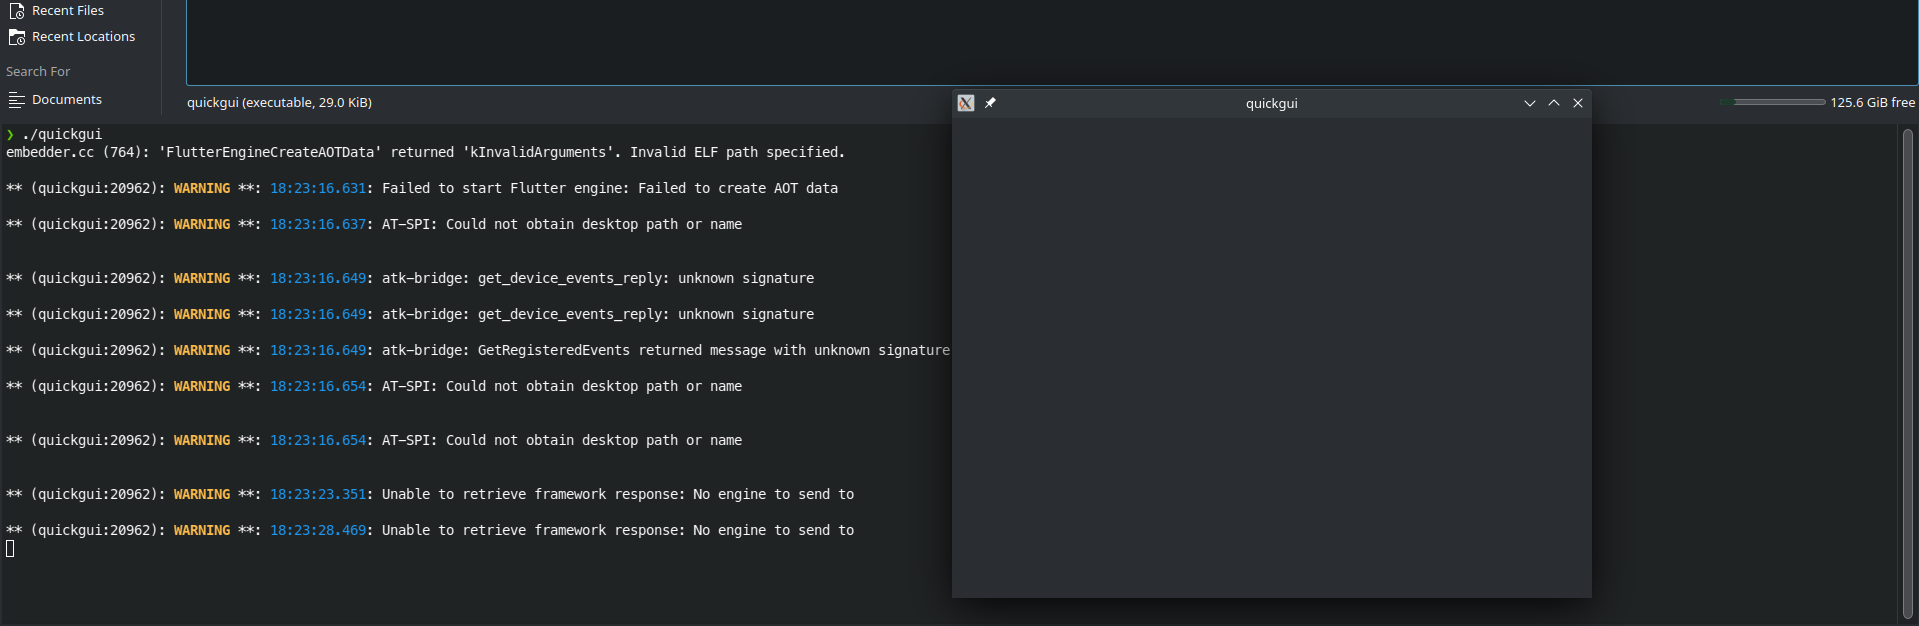Click the 18:23:23.351 'Unable to retrieve' line
Image resolution: width=1919 pixels, height=626 pixels.
pos(430,494)
